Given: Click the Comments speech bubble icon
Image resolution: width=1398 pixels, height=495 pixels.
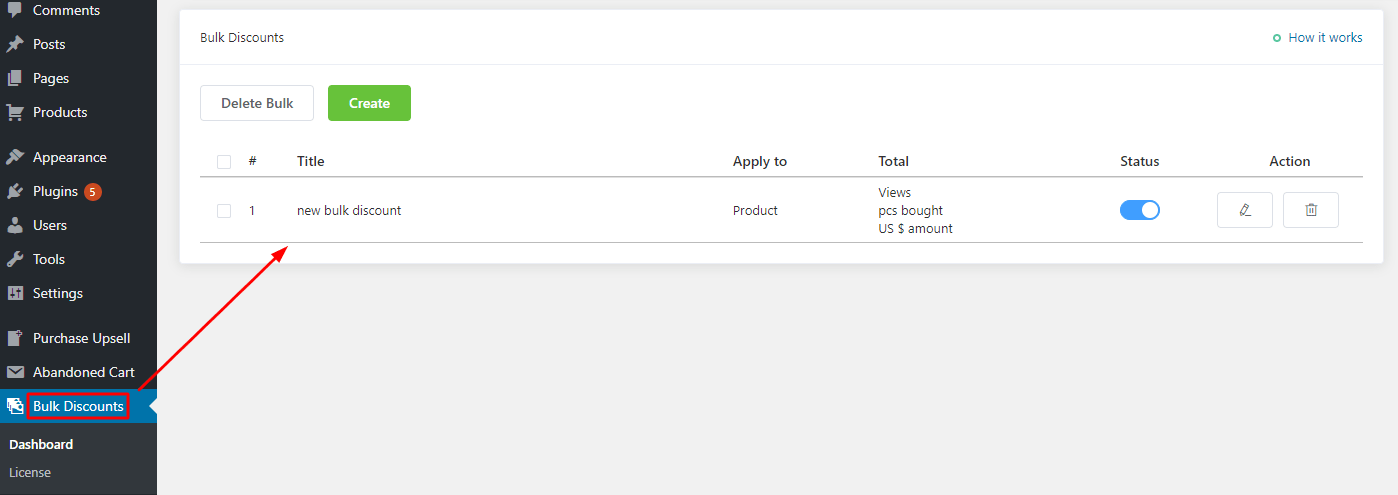Looking at the screenshot, I should (15, 10).
